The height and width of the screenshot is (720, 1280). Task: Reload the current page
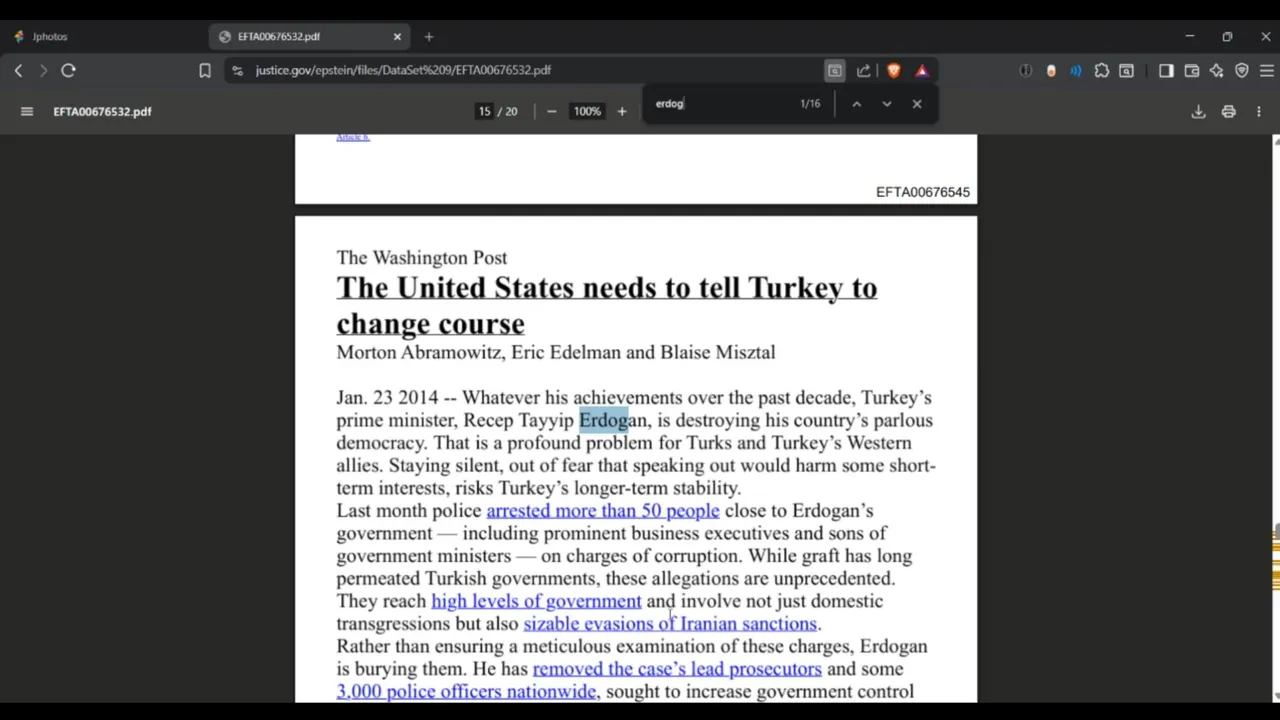point(68,70)
